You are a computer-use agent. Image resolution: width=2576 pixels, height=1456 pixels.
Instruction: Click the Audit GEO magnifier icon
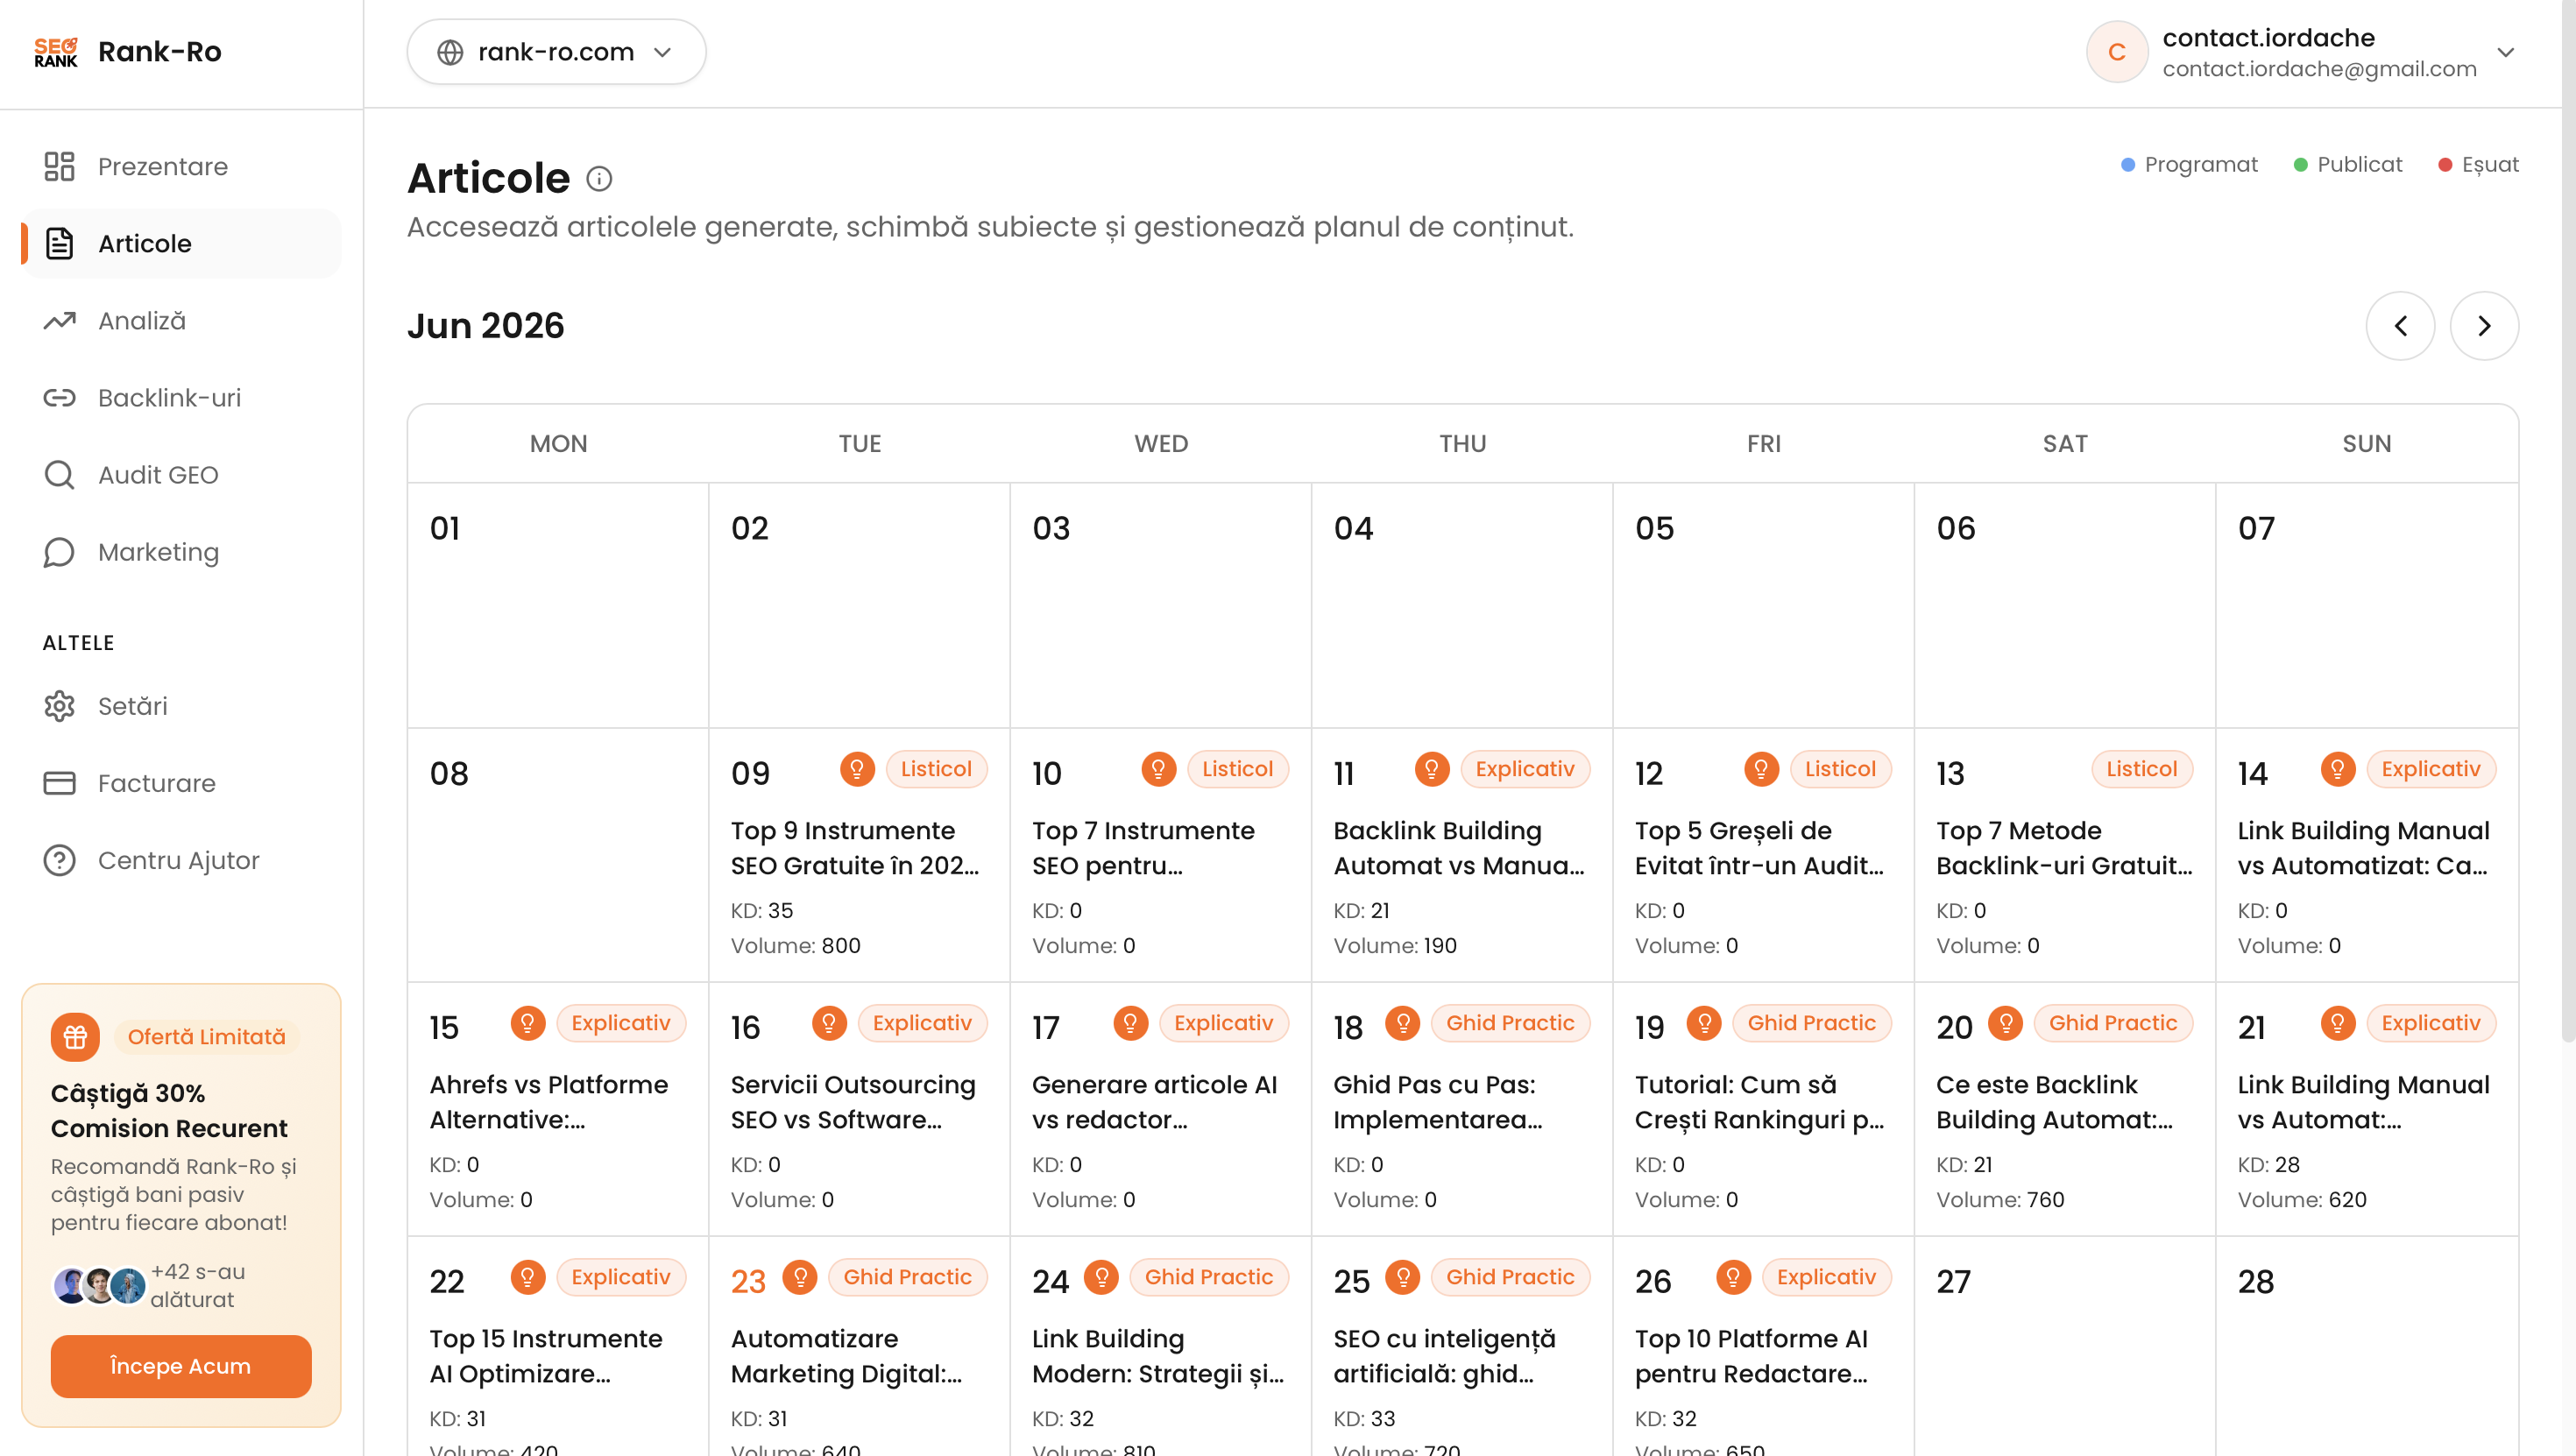coord(59,475)
